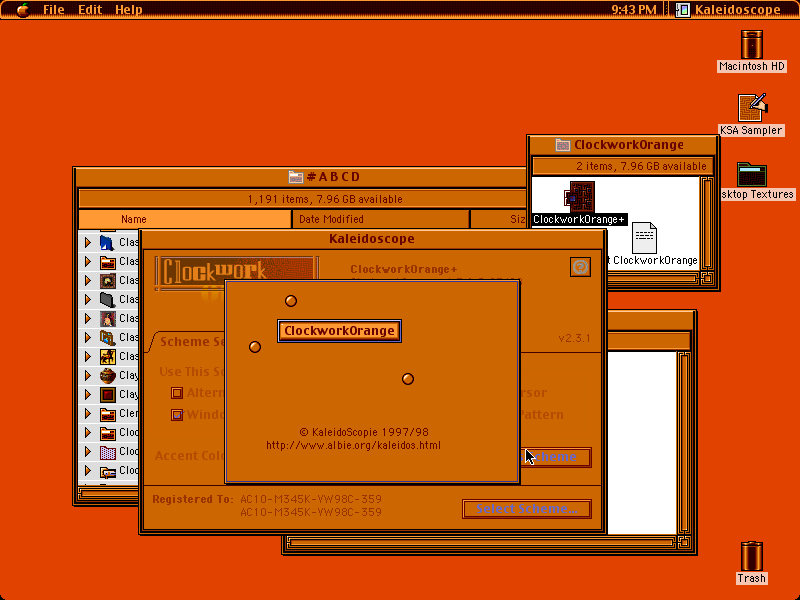Select the KSA Sampler desktop icon
The height and width of the screenshot is (600, 800).
(x=752, y=108)
